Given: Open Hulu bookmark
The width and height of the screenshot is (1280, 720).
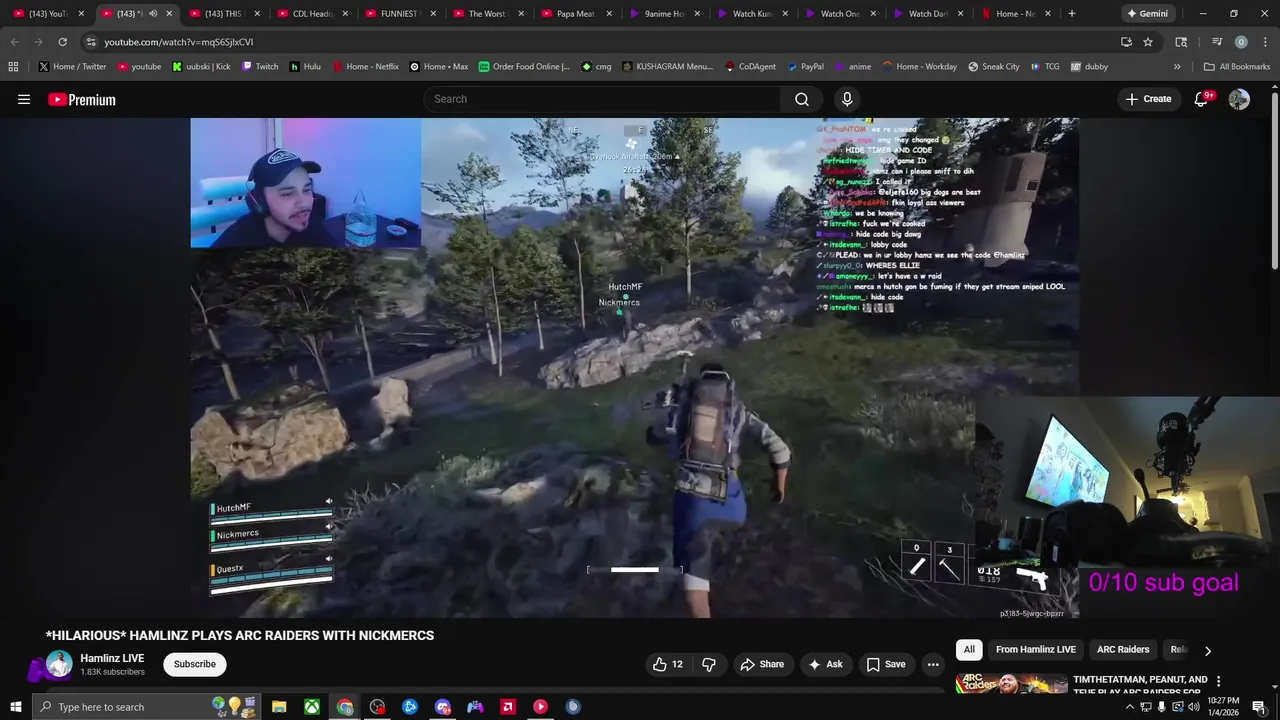Looking at the screenshot, I should [x=305, y=67].
